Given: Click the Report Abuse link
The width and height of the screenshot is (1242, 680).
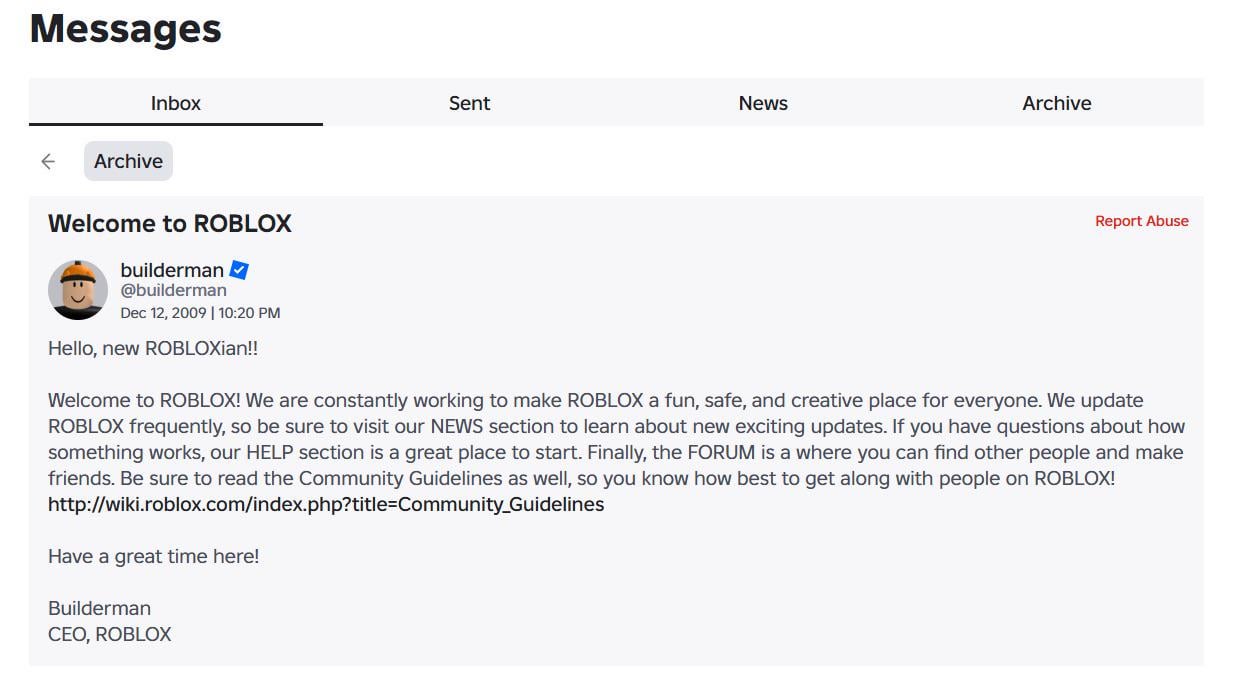Looking at the screenshot, I should pyautogui.click(x=1141, y=221).
